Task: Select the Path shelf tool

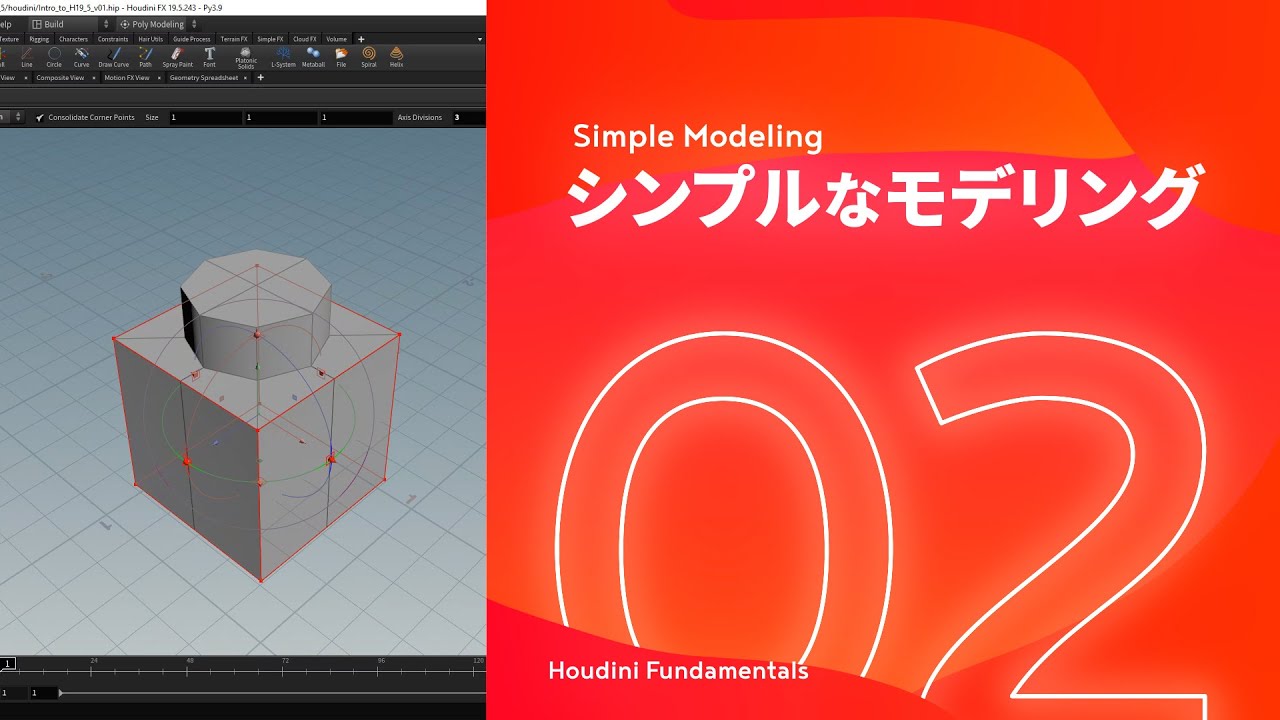Action: coord(146,56)
